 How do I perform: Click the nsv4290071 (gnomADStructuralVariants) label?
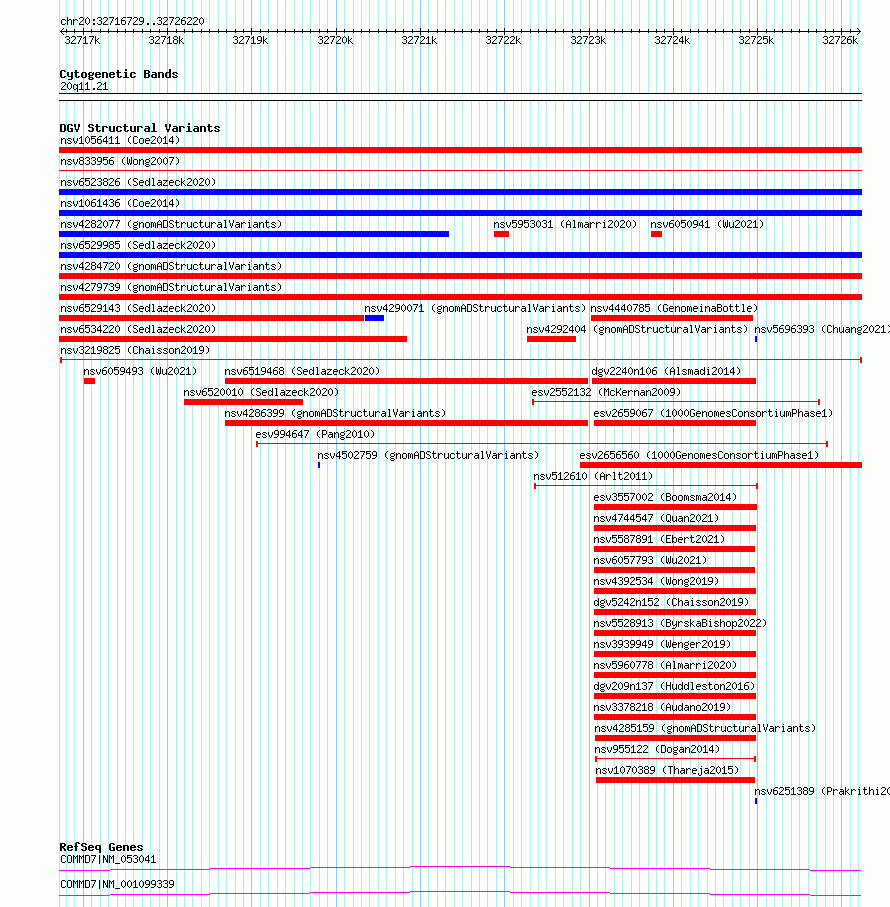475,308
